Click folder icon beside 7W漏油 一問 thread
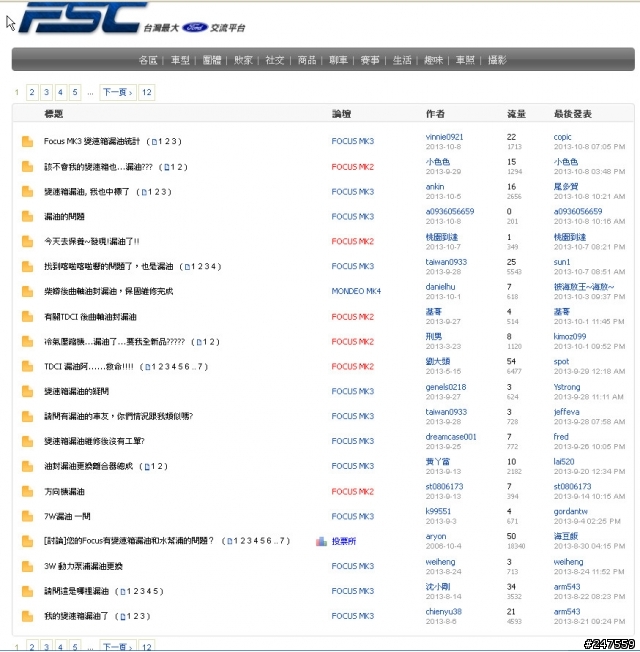This screenshot has width=640, height=652. [x=27, y=516]
